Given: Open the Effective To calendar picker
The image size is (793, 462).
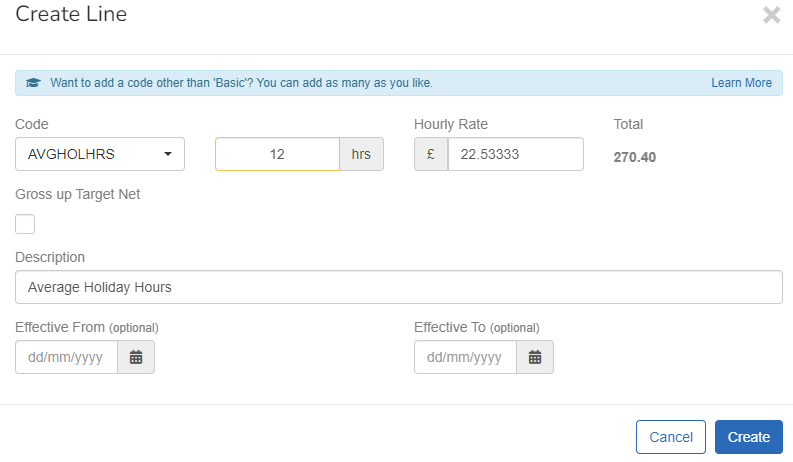Looking at the screenshot, I should pyautogui.click(x=535, y=357).
